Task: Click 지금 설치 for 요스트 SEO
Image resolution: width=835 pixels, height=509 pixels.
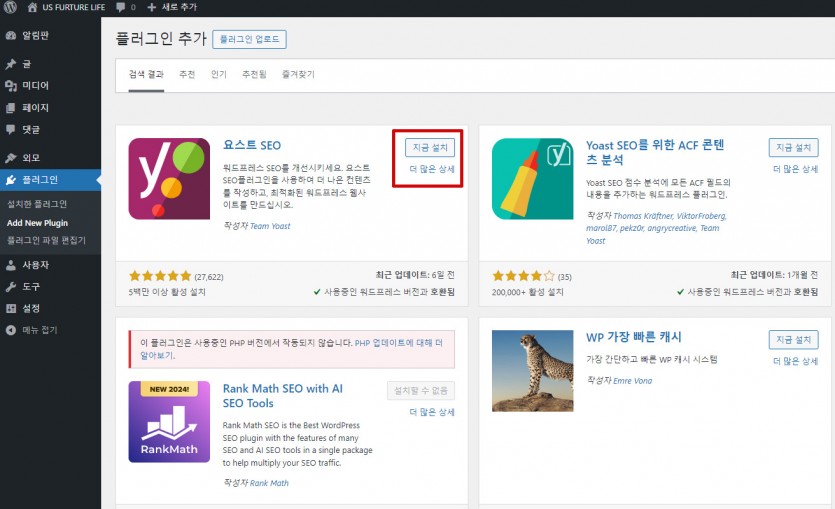Action: (430, 148)
